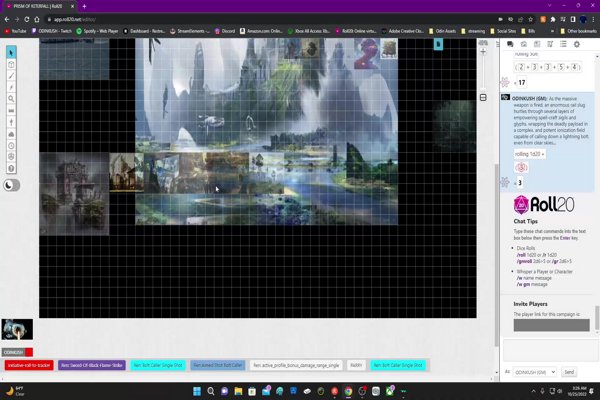Switch to the Journal tab
Image resolution: width=600 pixels, height=400 pixels.
click(537, 44)
